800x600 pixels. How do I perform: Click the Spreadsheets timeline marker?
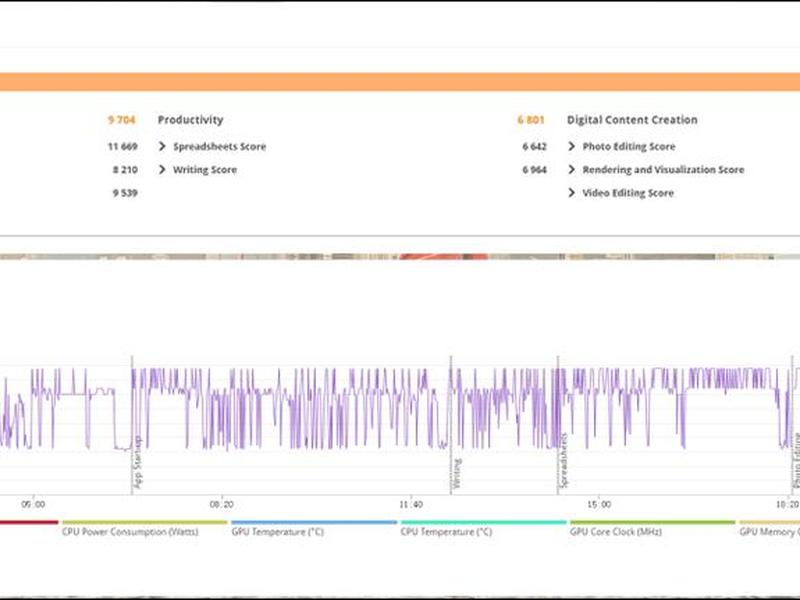click(x=563, y=461)
